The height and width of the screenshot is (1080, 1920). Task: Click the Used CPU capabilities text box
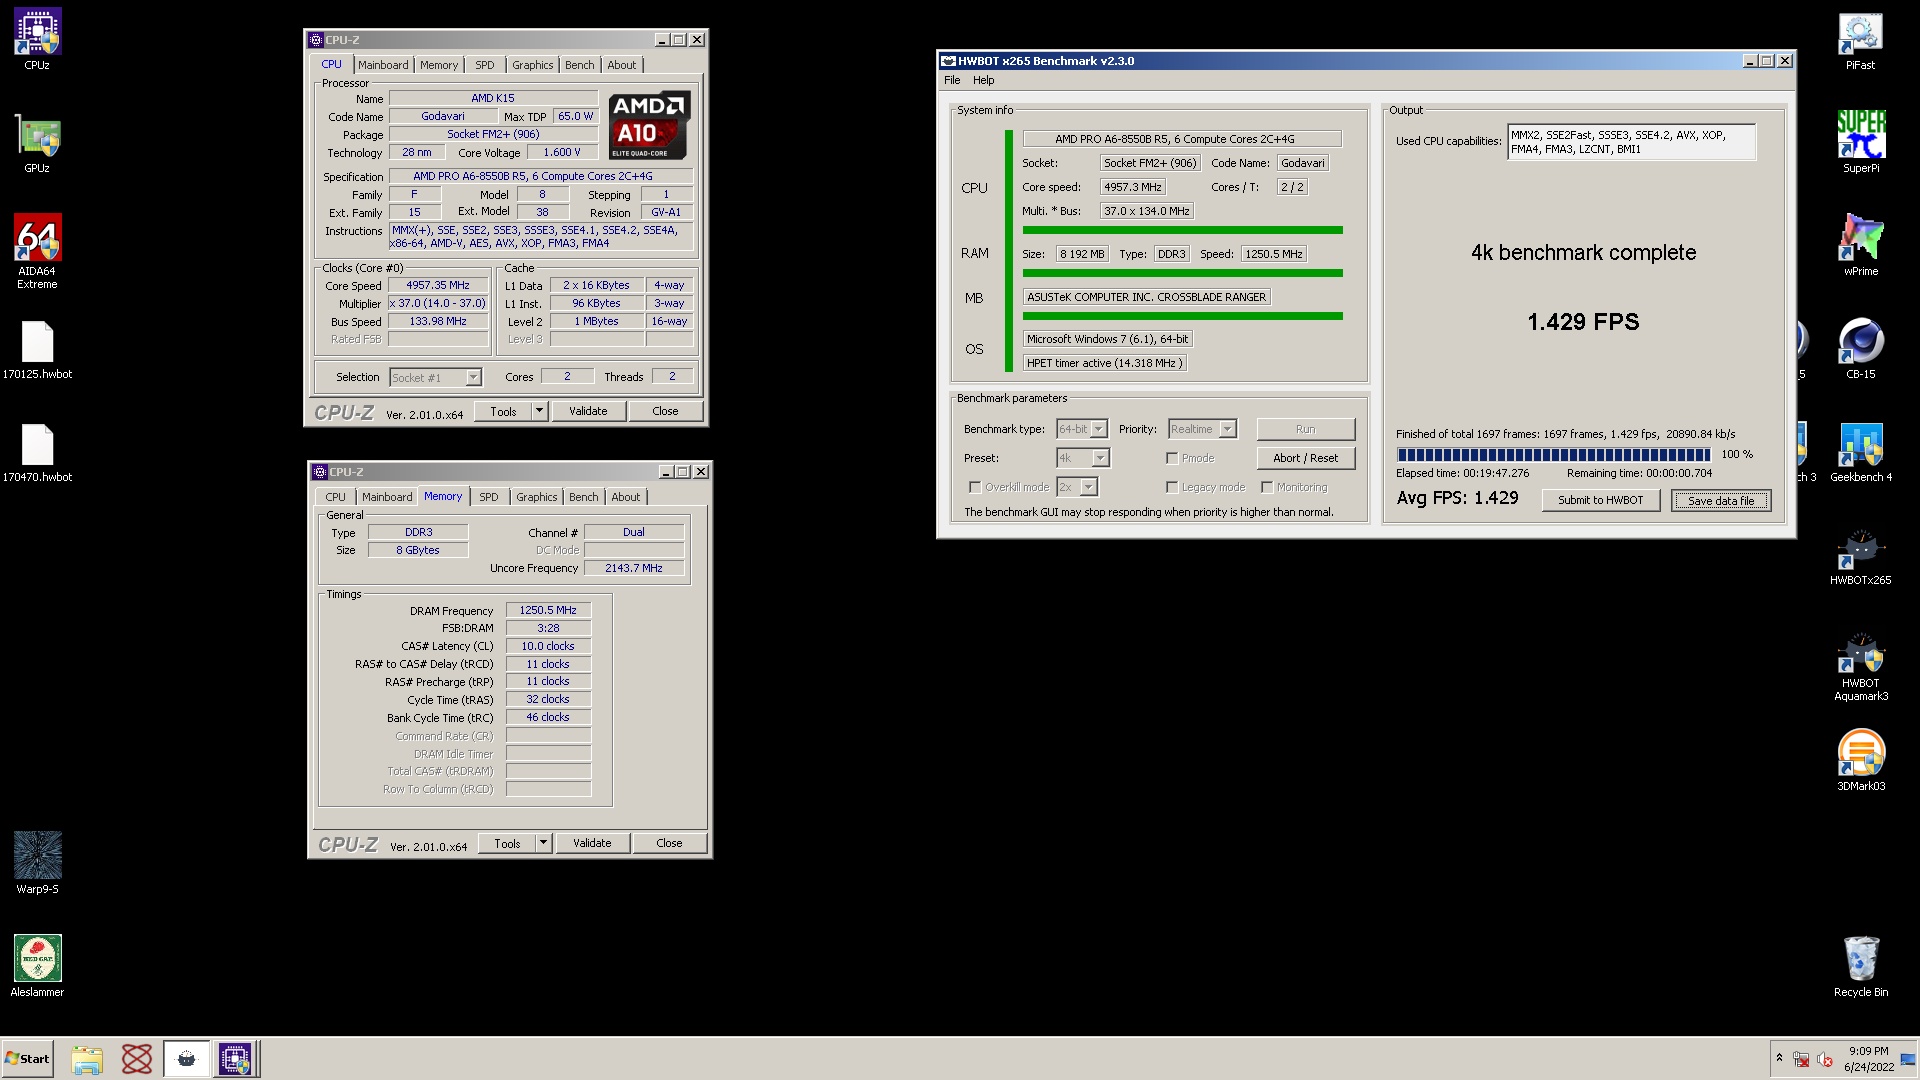point(1631,142)
